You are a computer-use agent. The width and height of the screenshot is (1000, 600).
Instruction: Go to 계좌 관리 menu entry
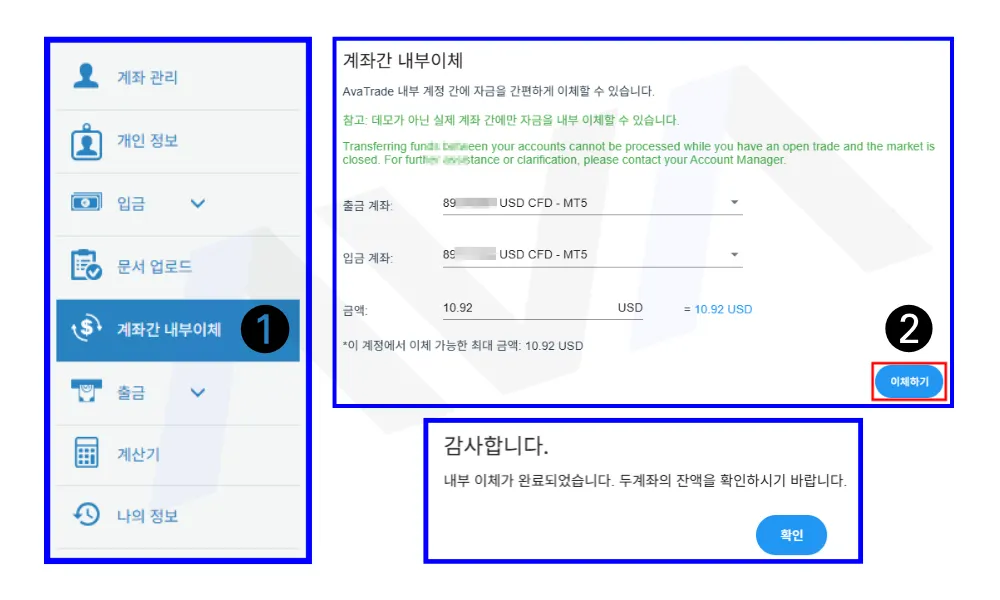178,77
